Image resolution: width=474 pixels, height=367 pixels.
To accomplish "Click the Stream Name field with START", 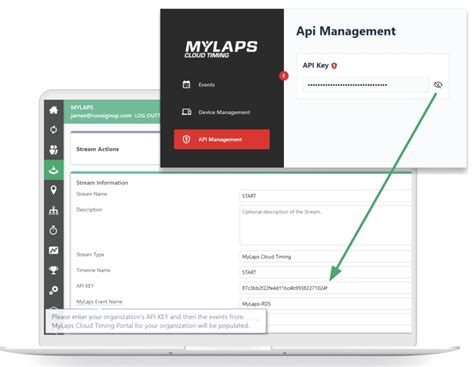I will pyautogui.click(x=326, y=196).
